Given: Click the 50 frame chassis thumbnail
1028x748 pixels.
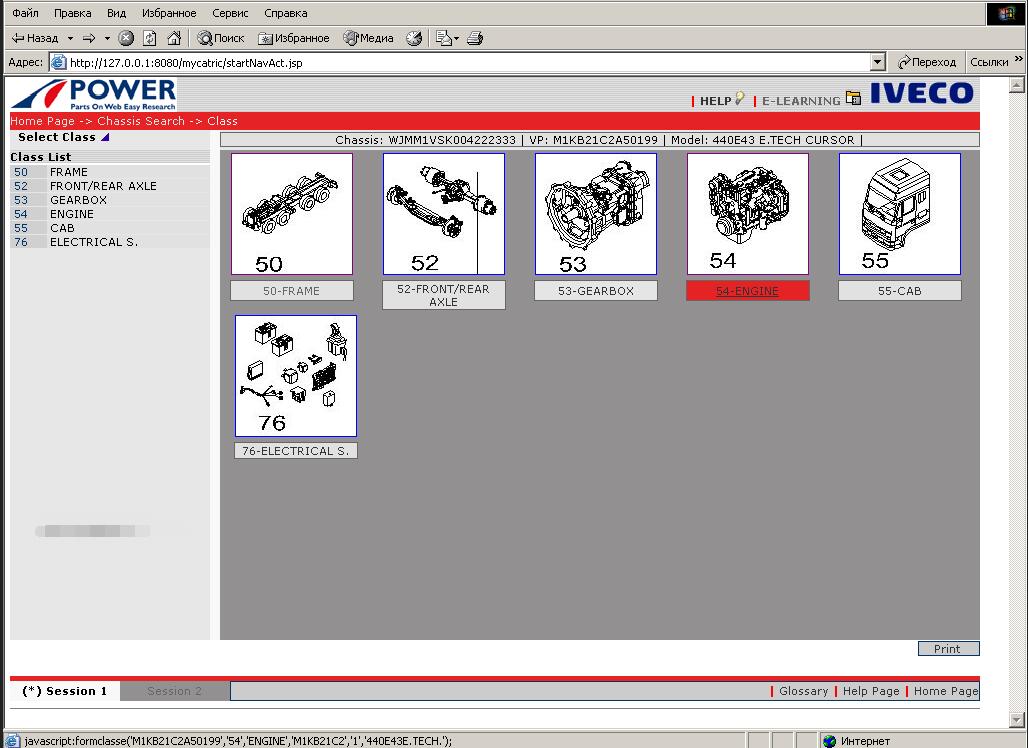Looking at the screenshot, I should (x=292, y=214).
